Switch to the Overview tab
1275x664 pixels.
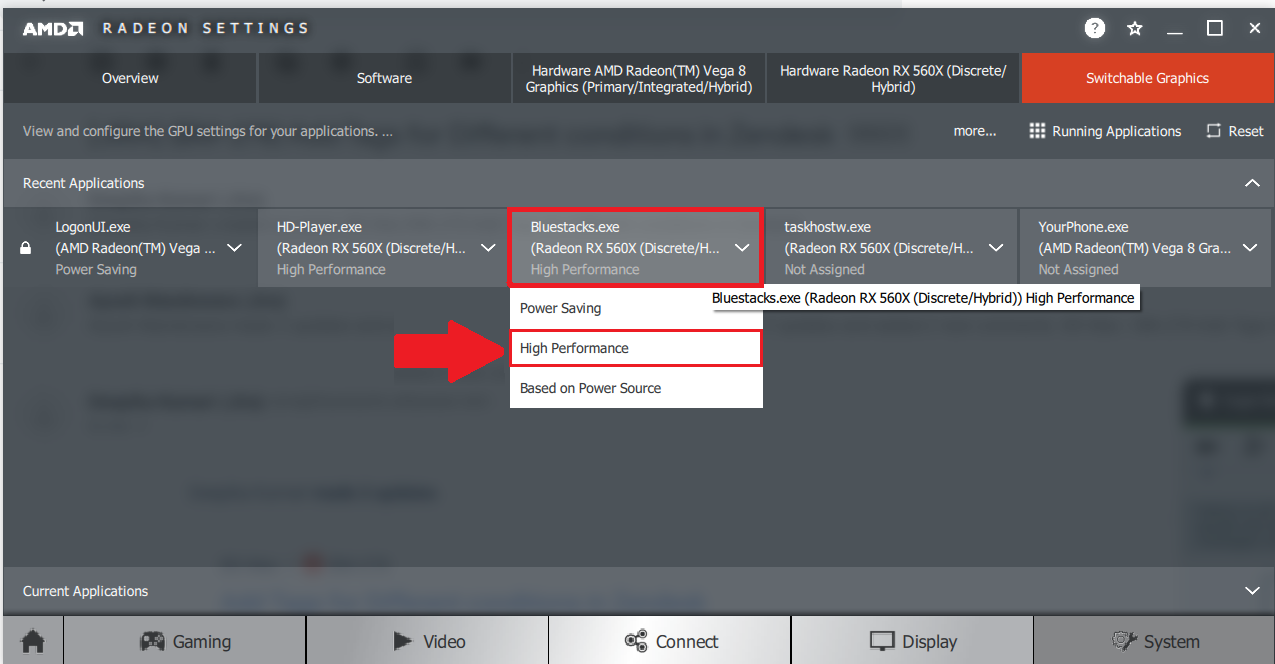pyautogui.click(x=130, y=78)
